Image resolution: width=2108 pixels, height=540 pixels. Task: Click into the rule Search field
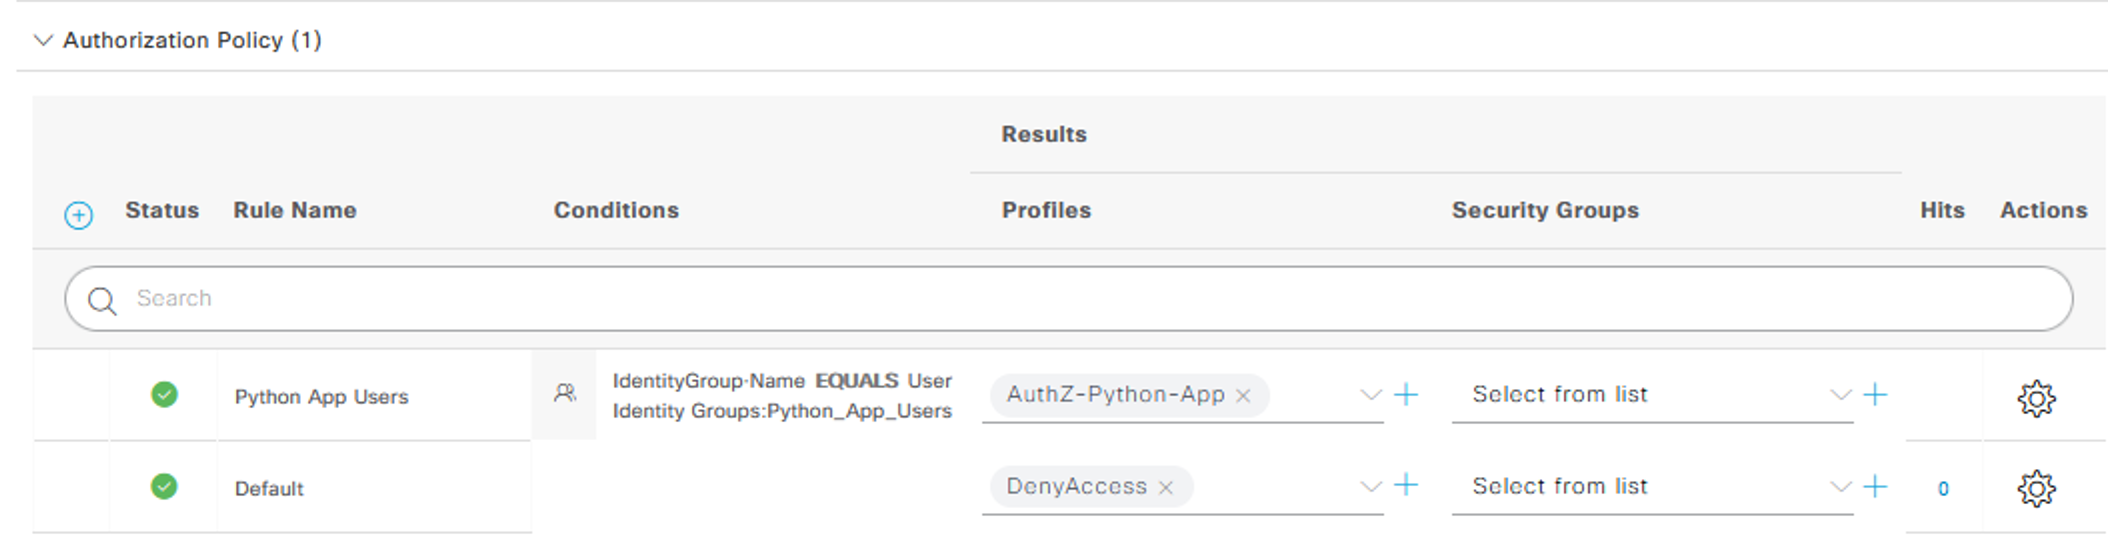[x=1000, y=298]
